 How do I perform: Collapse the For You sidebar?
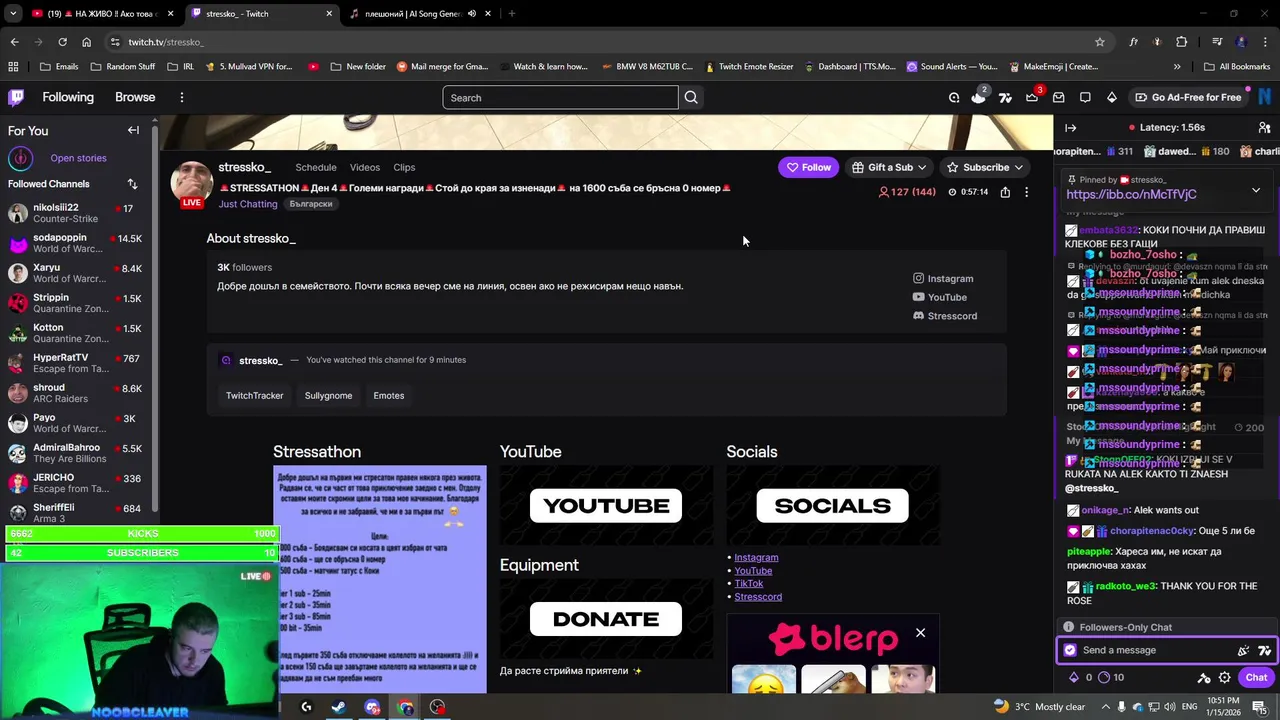133,130
